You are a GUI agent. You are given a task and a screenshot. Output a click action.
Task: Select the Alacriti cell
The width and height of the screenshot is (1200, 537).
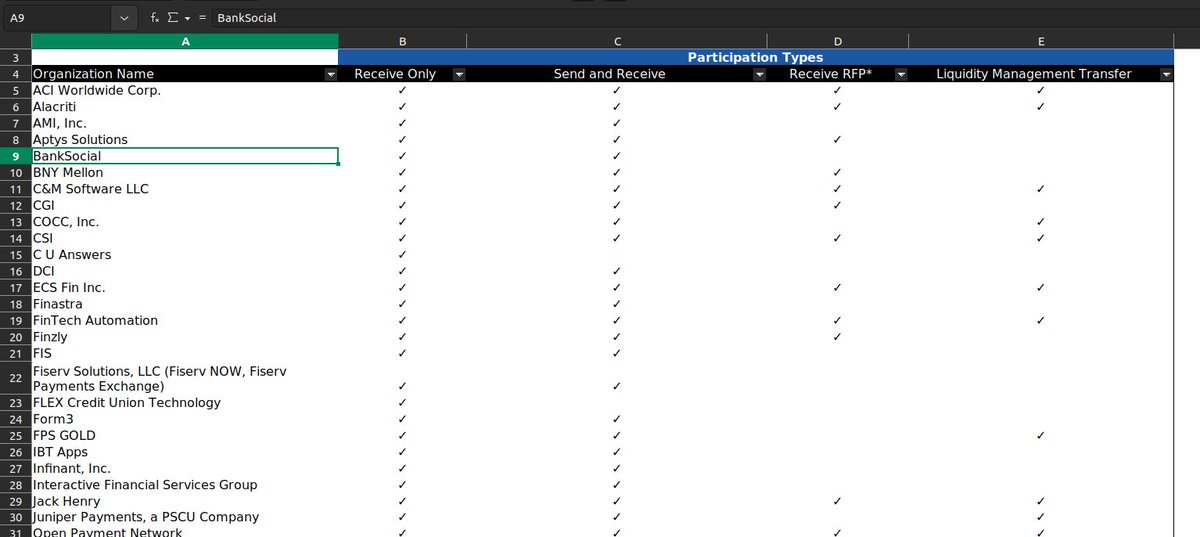pyautogui.click(x=185, y=107)
